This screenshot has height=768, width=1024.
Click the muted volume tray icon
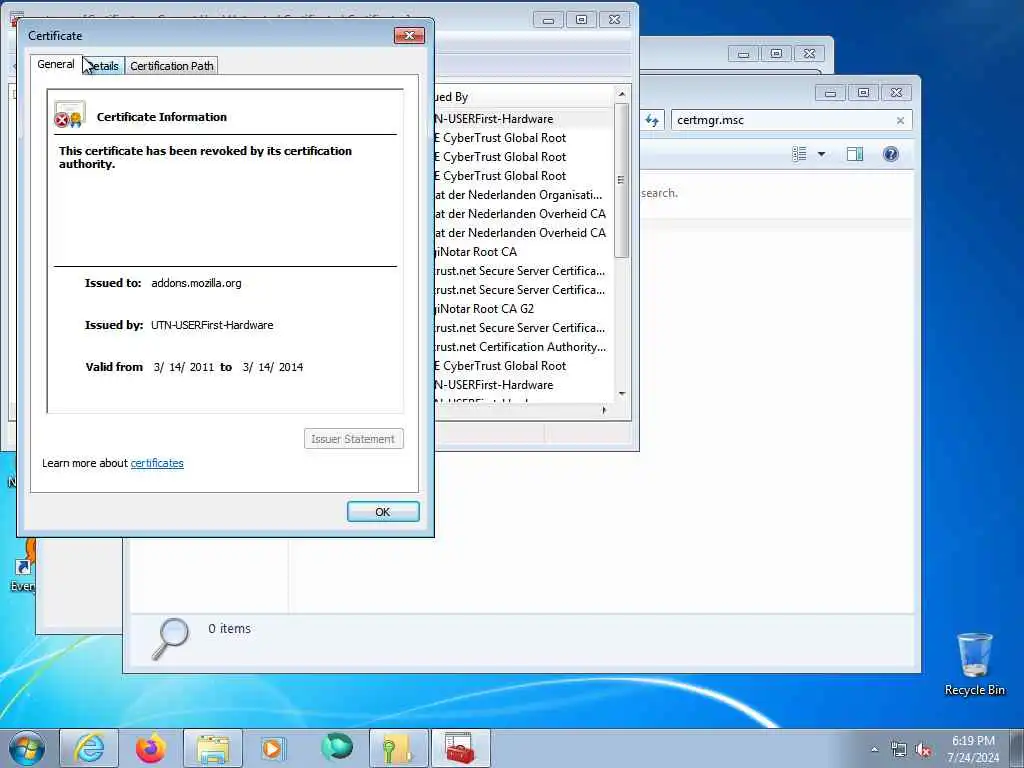click(923, 750)
